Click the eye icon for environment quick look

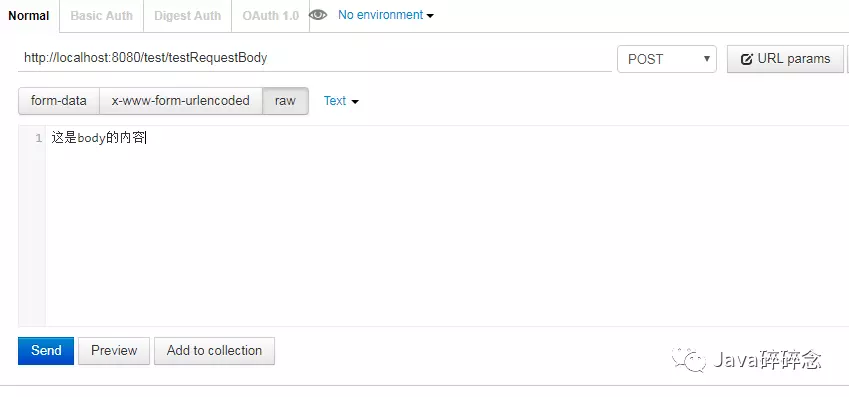(318, 15)
